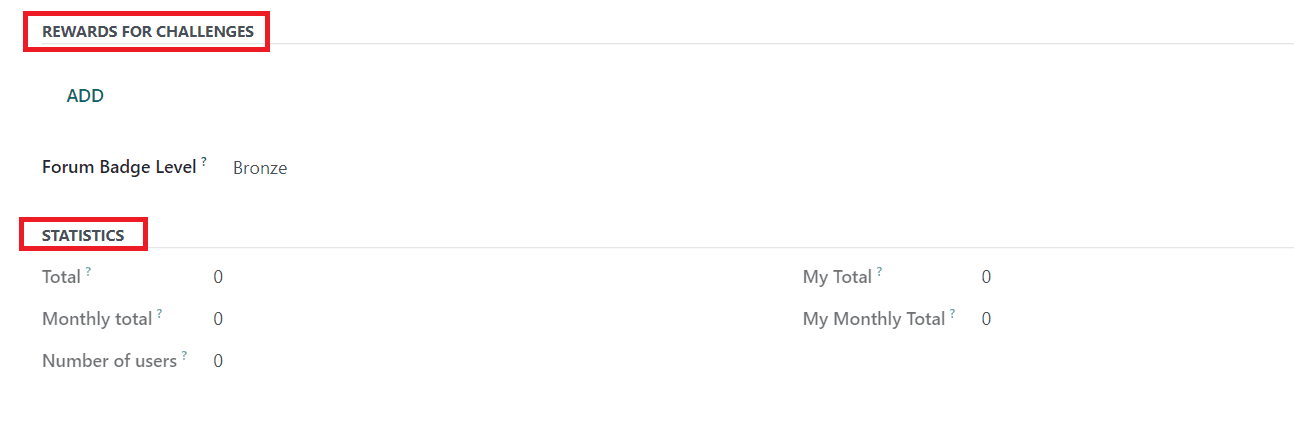Click the Number of users value
The image size is (1294, 422).
coord(218,361)
